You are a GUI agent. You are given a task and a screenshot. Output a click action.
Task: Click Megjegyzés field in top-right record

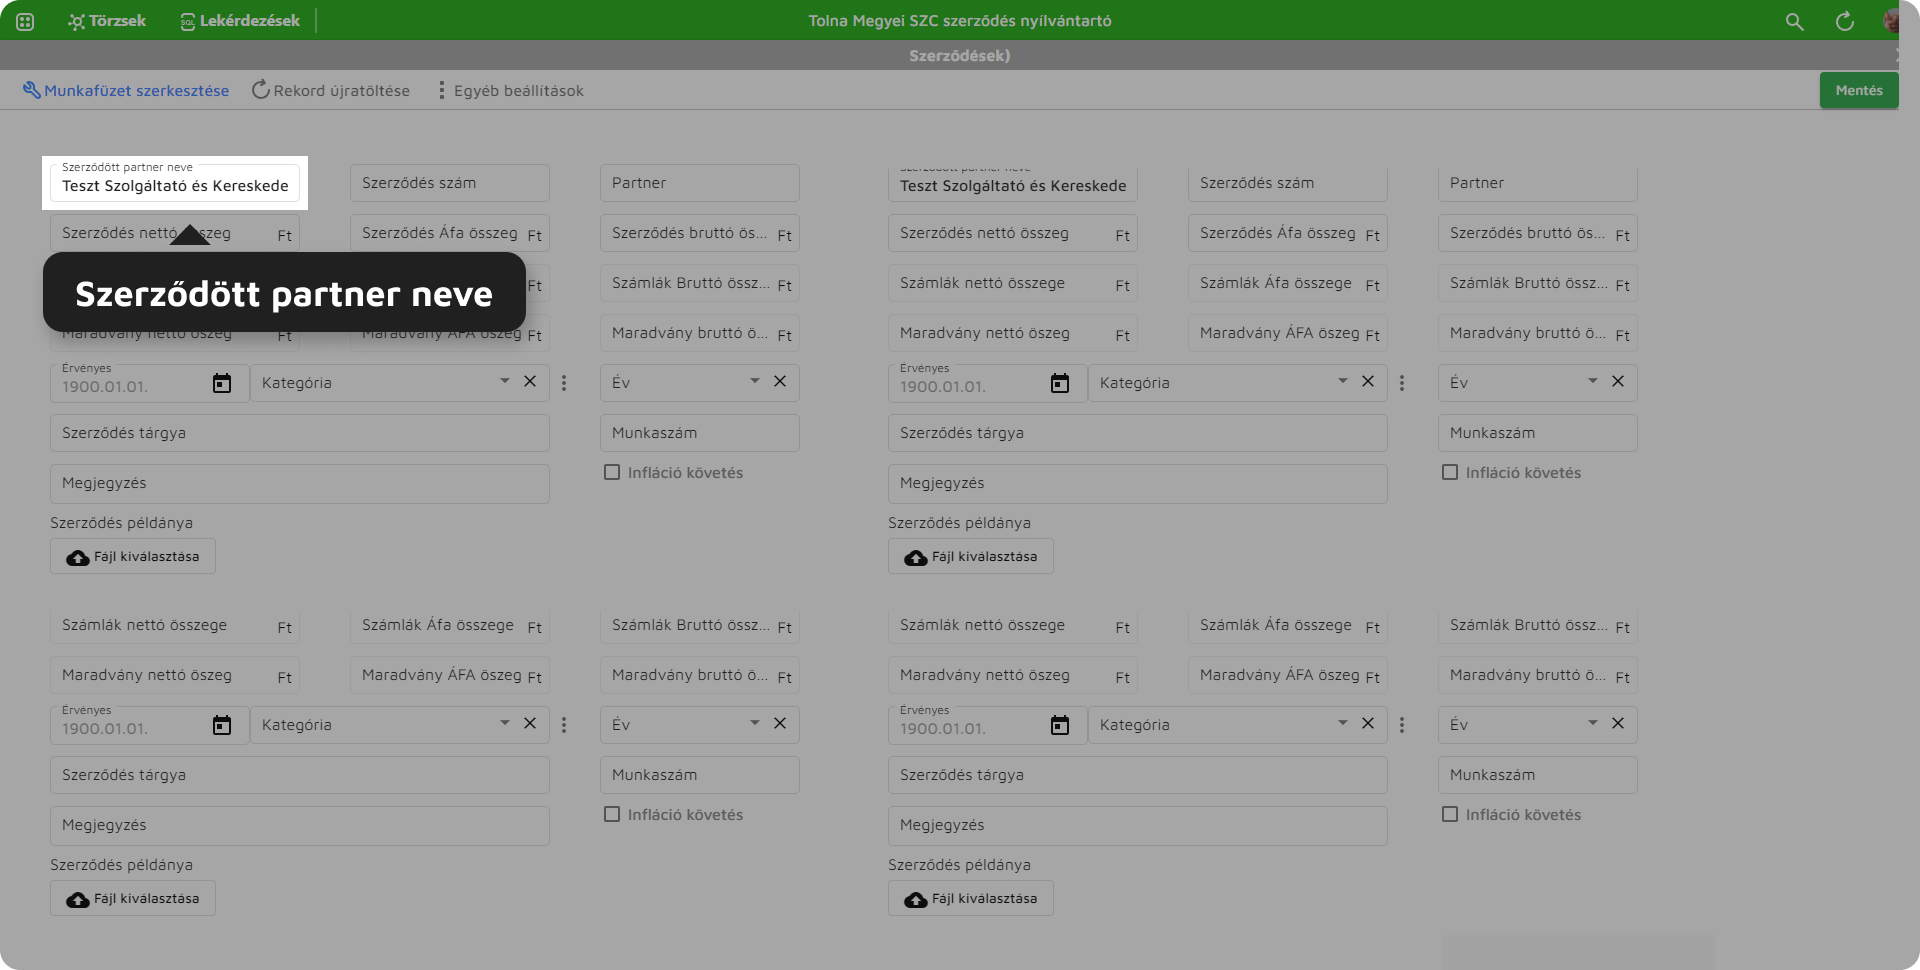pyautogui.click(x=1138, y=483)
